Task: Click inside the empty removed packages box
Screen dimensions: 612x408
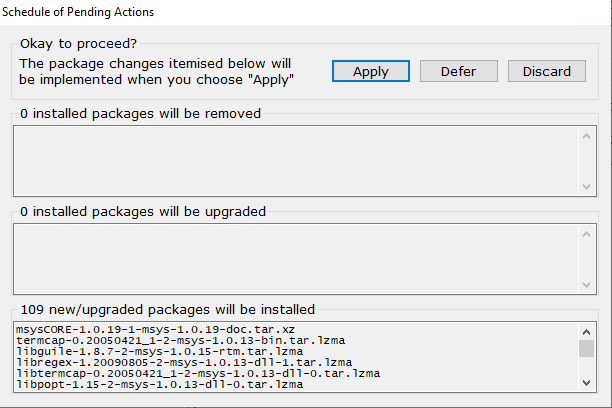Action: pyautogui.click(x=296, y=161)
